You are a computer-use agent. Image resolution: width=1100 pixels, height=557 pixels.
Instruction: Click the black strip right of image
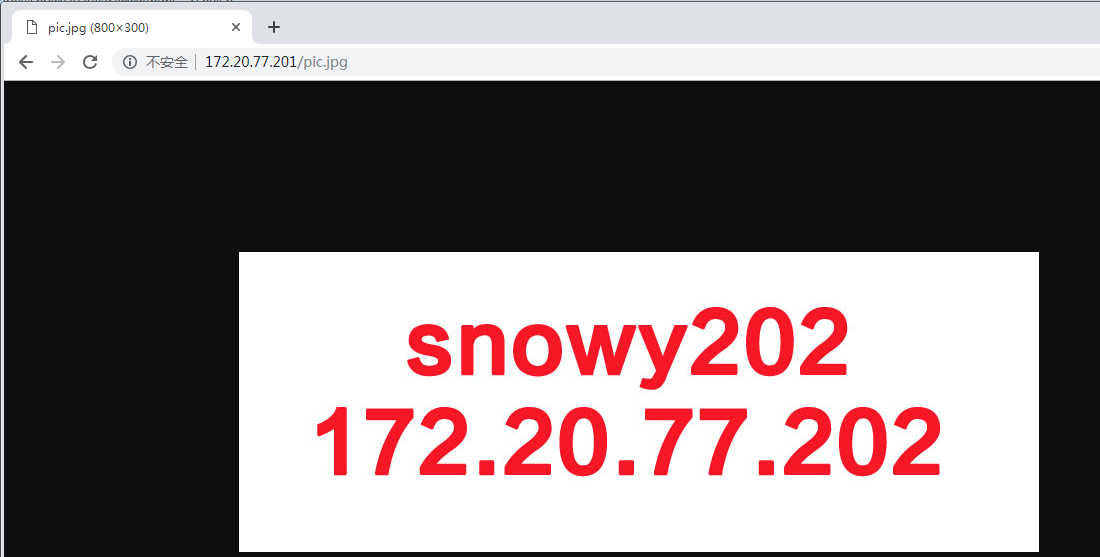pos(1069,400)
